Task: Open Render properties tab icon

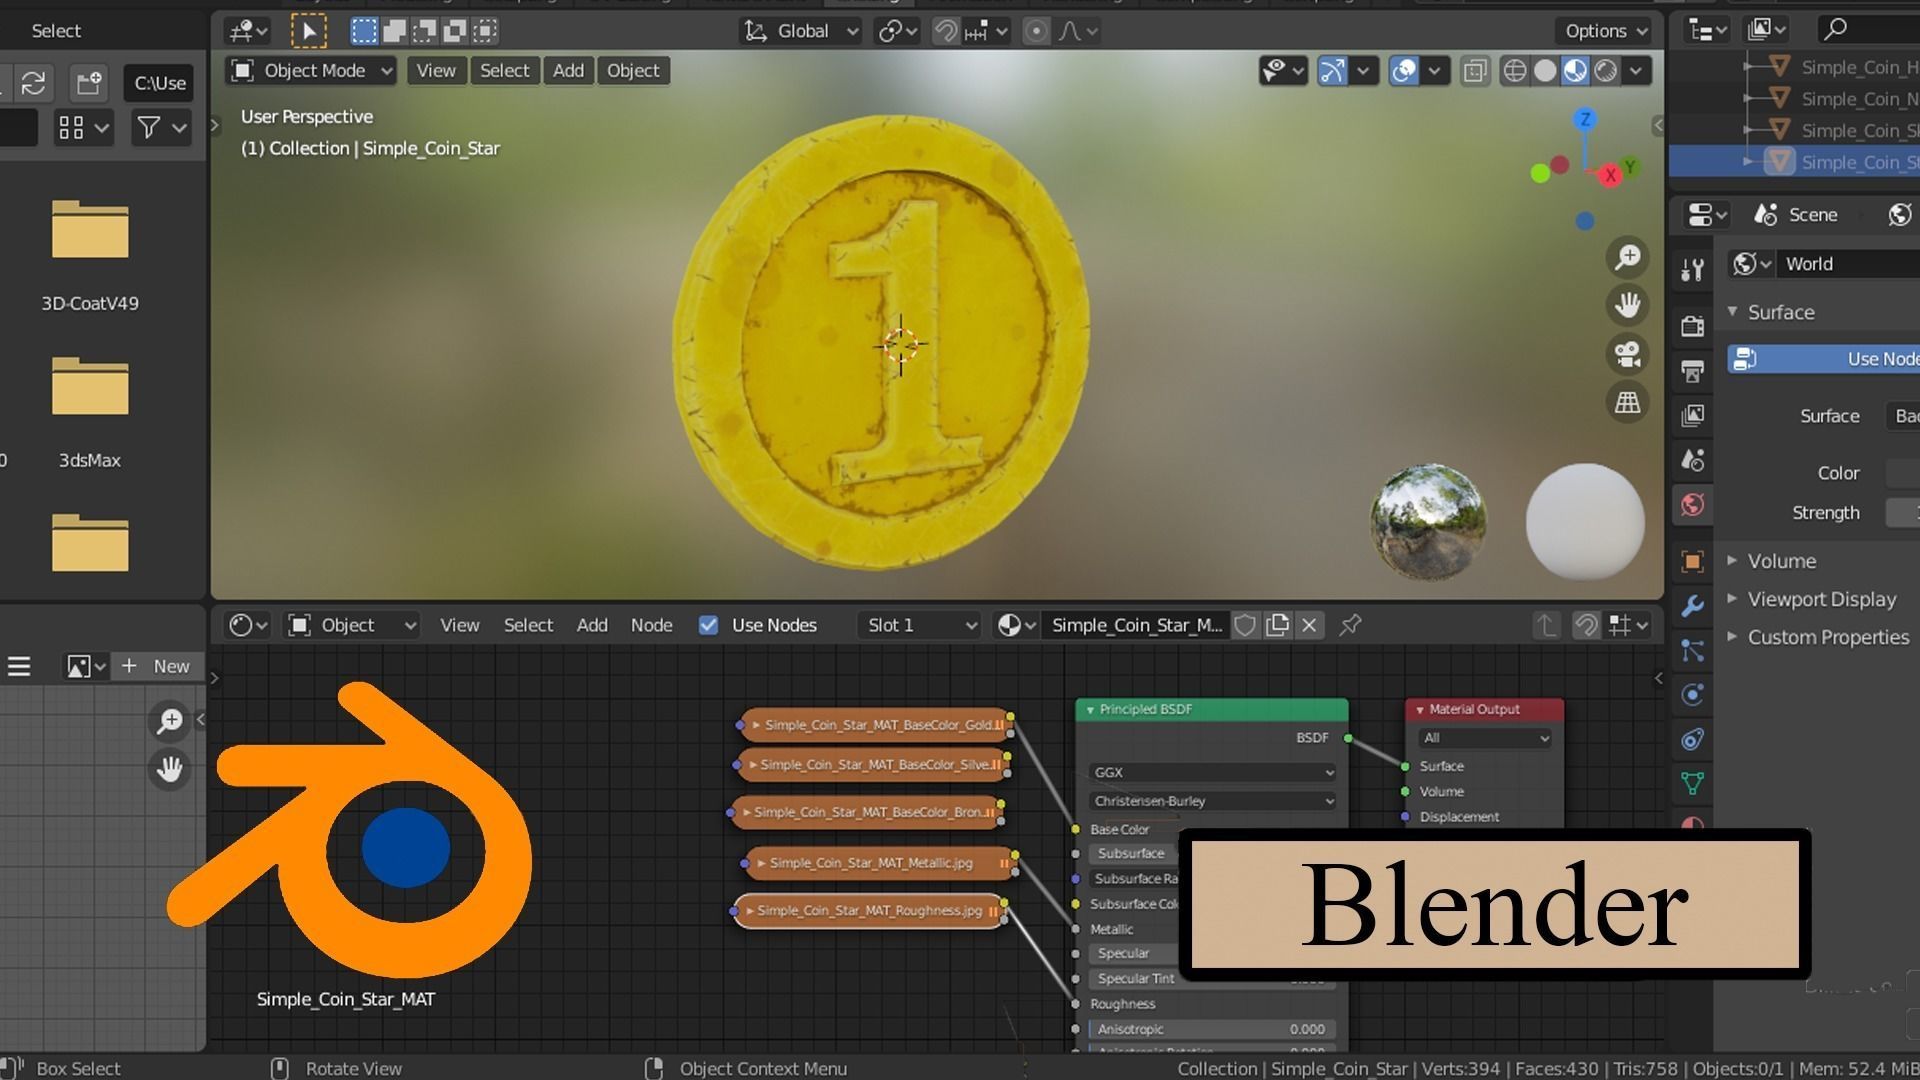Action: point(1692,326)
